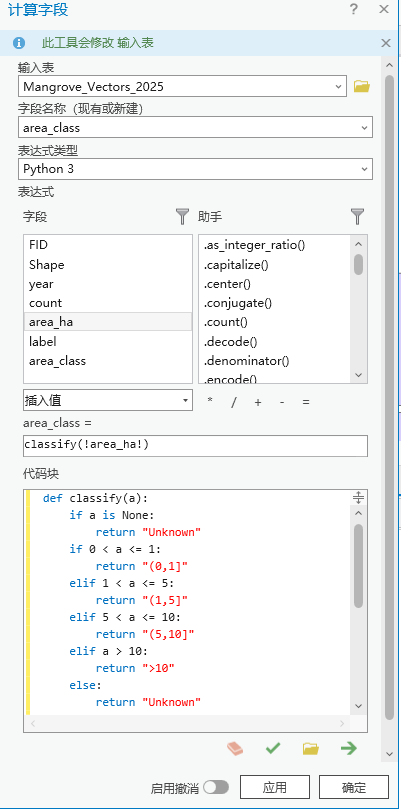Select the area_ha field in list

[x=108, y=322]
